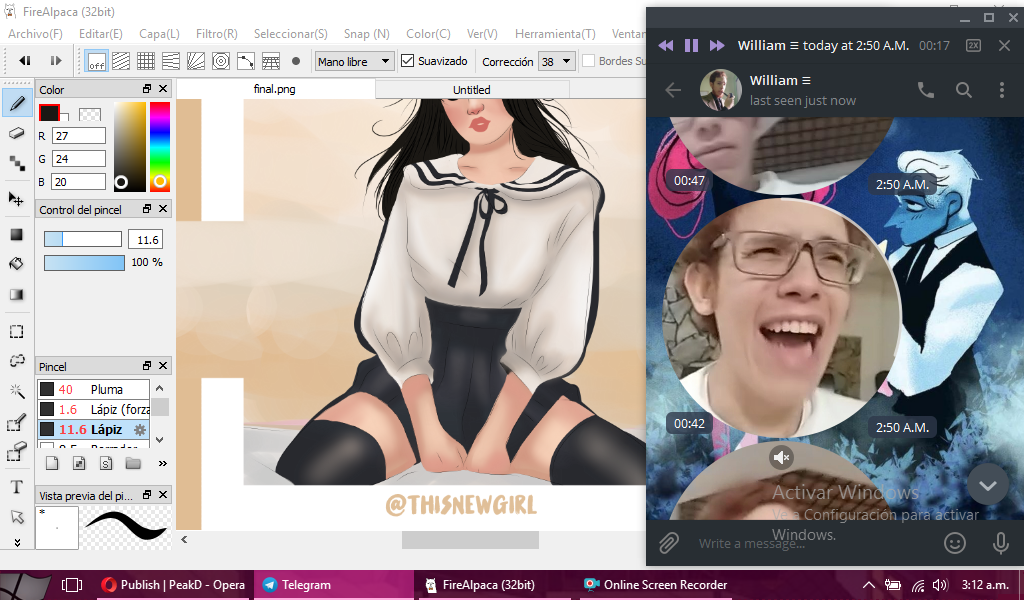This screenshot has height=600, width=1024.
Task: Click the brush size 11.6 field
Action: pyautogui.click(x=146, y=240)
